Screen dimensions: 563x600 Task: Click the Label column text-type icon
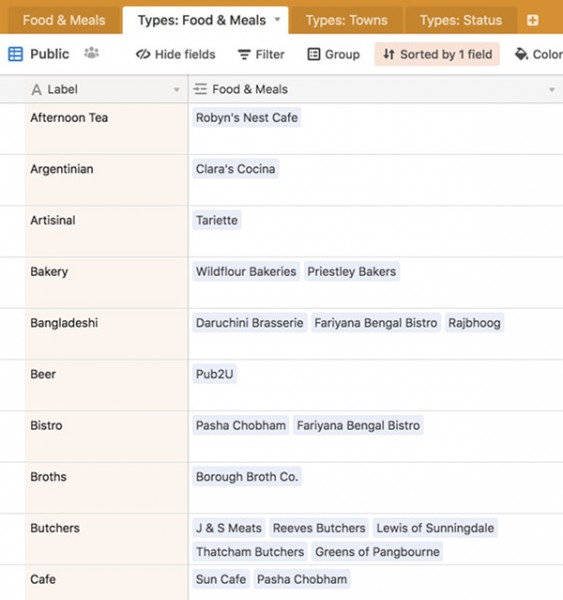(36, 90)
